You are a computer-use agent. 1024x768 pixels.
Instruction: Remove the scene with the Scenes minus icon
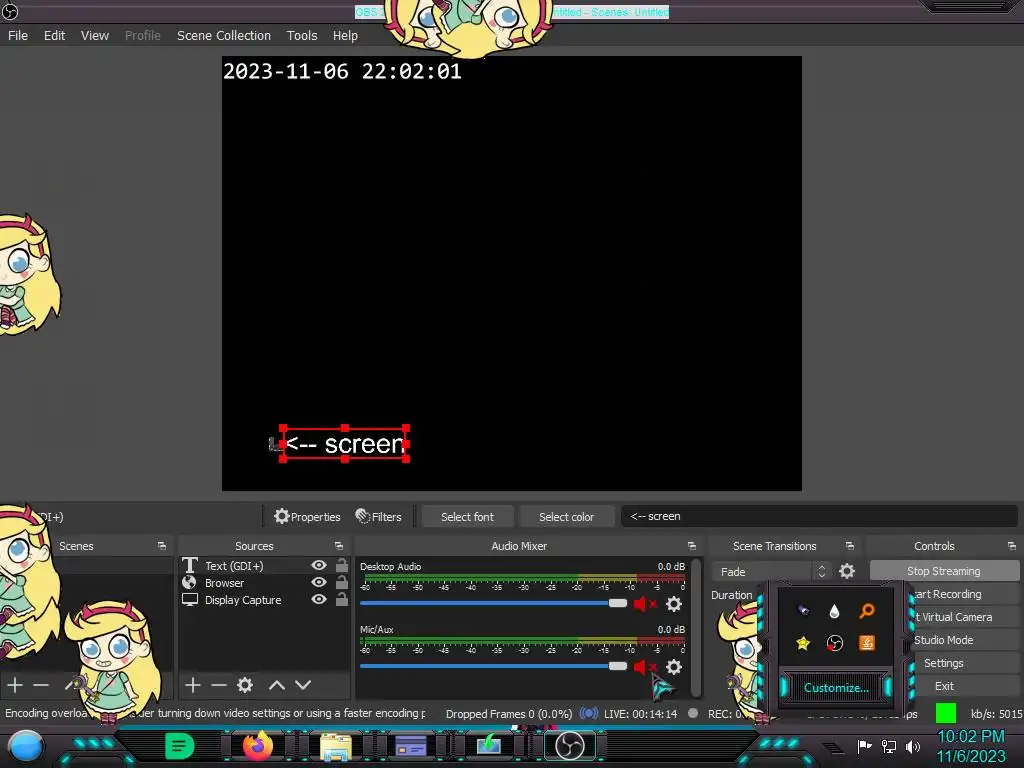[x=41, y=685]
